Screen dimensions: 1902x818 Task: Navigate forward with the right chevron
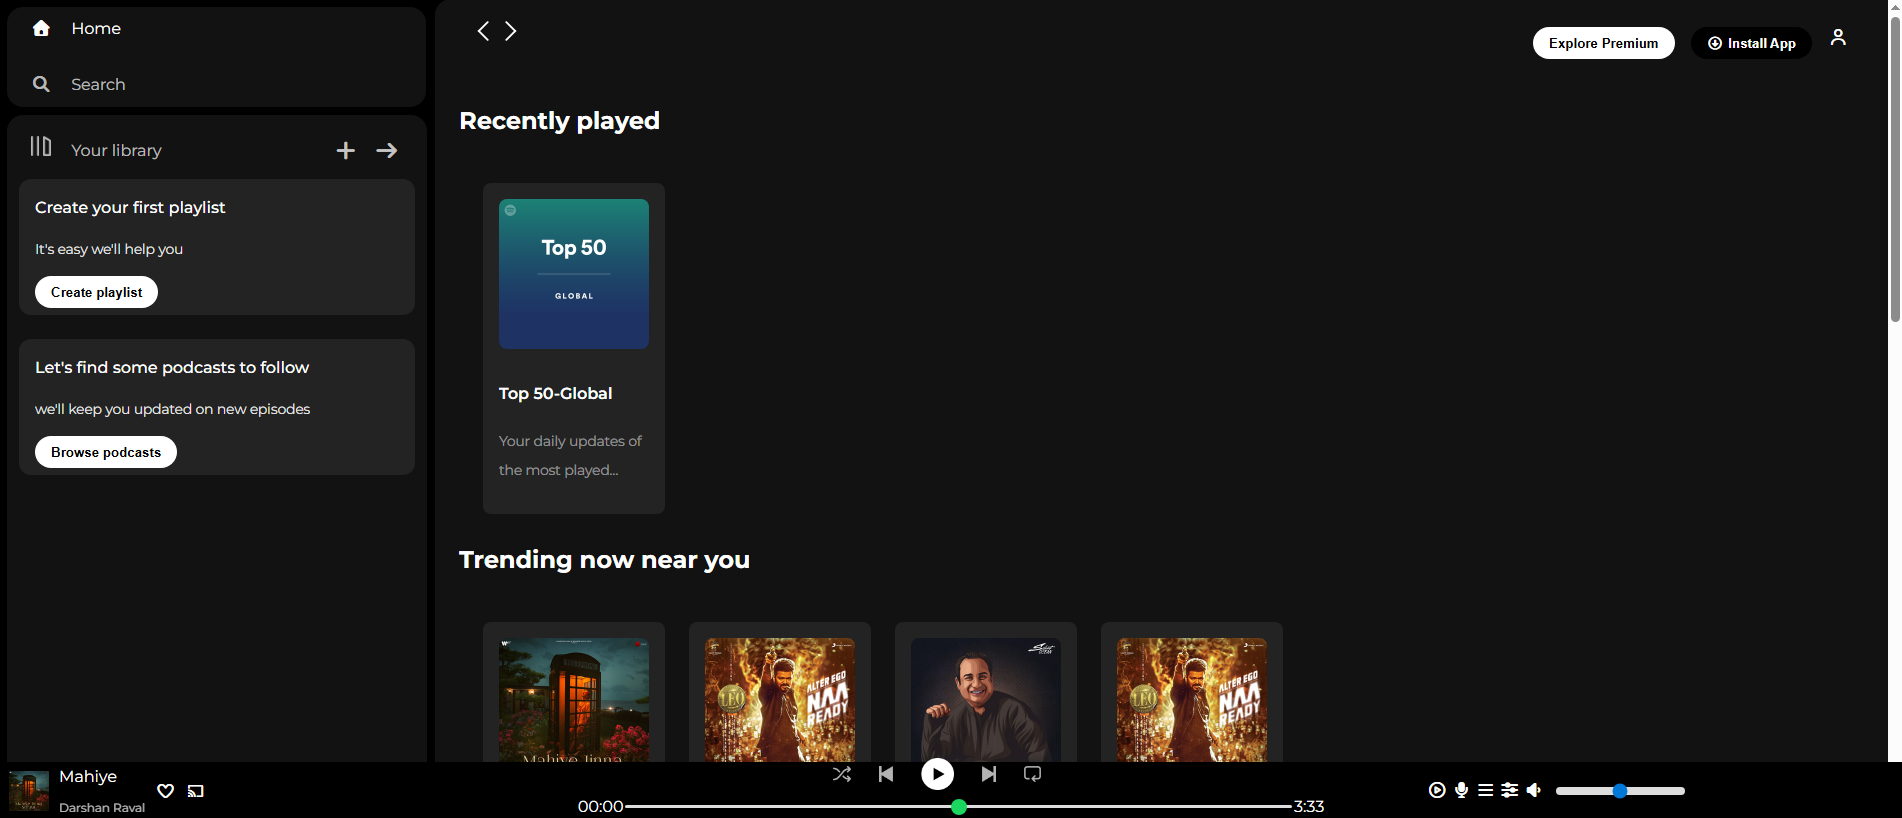[x=511, y=31]
